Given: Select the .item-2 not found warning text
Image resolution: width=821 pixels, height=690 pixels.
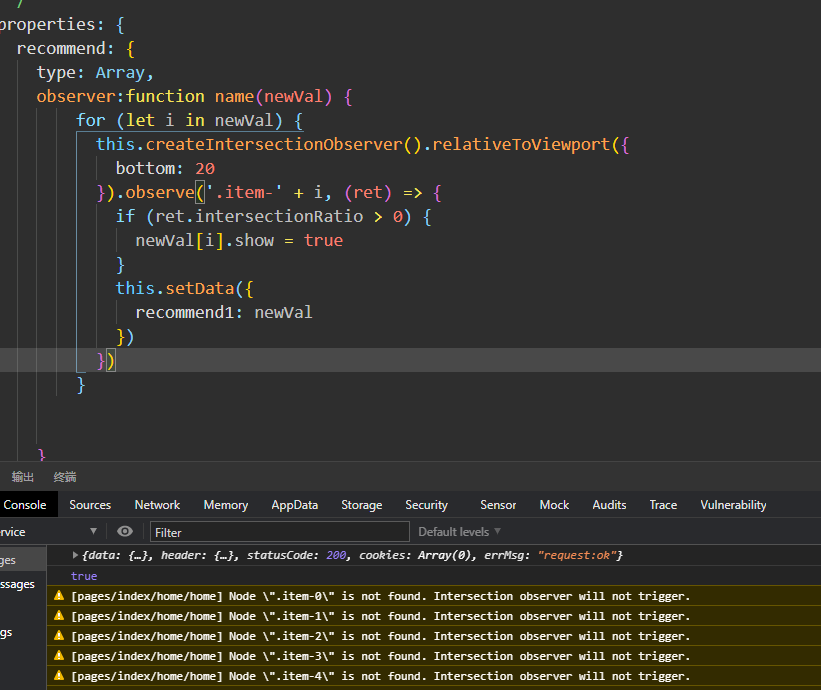Looking at the screenshot, I should click(380, 636).
